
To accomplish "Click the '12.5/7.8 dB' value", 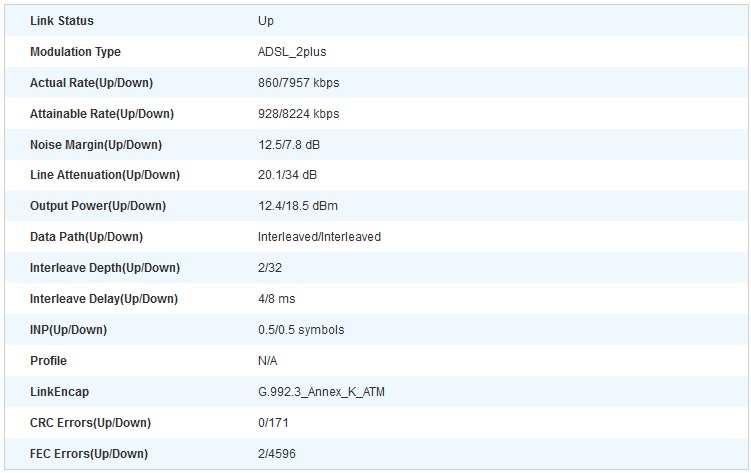I will pyautogui.click(x=289, y=145).
